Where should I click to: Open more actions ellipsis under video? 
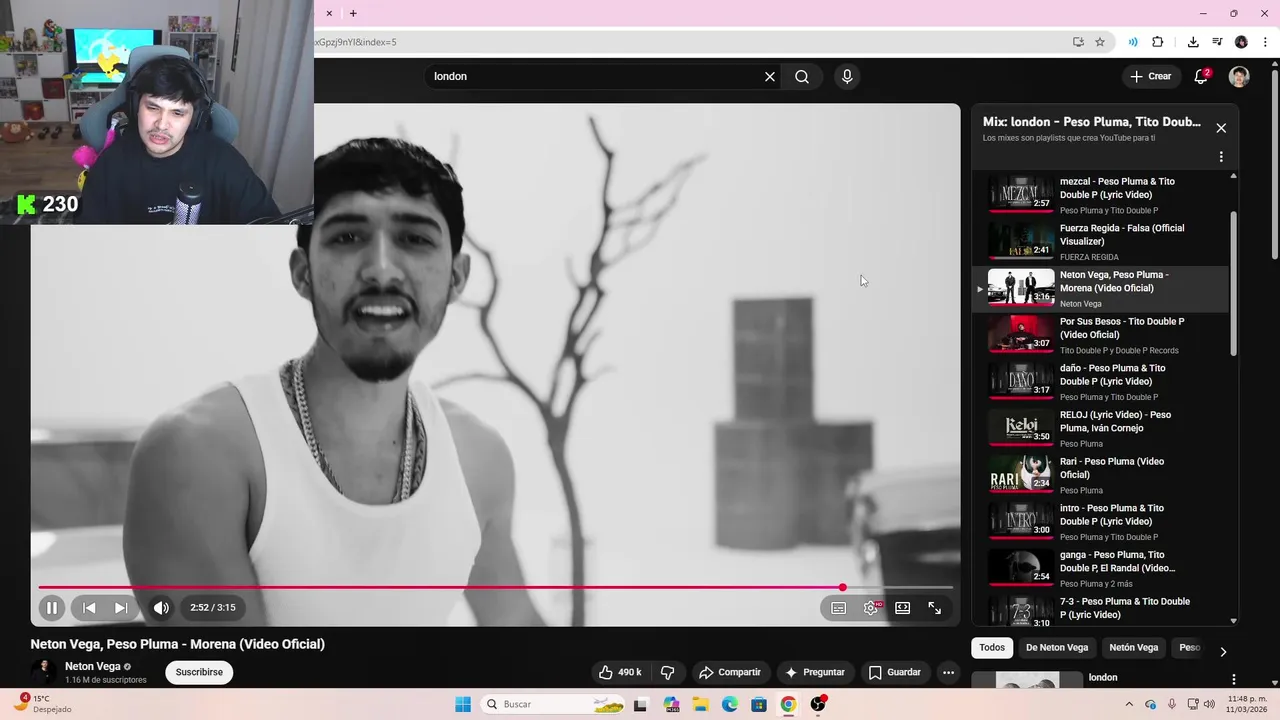(x=948, y=672)
